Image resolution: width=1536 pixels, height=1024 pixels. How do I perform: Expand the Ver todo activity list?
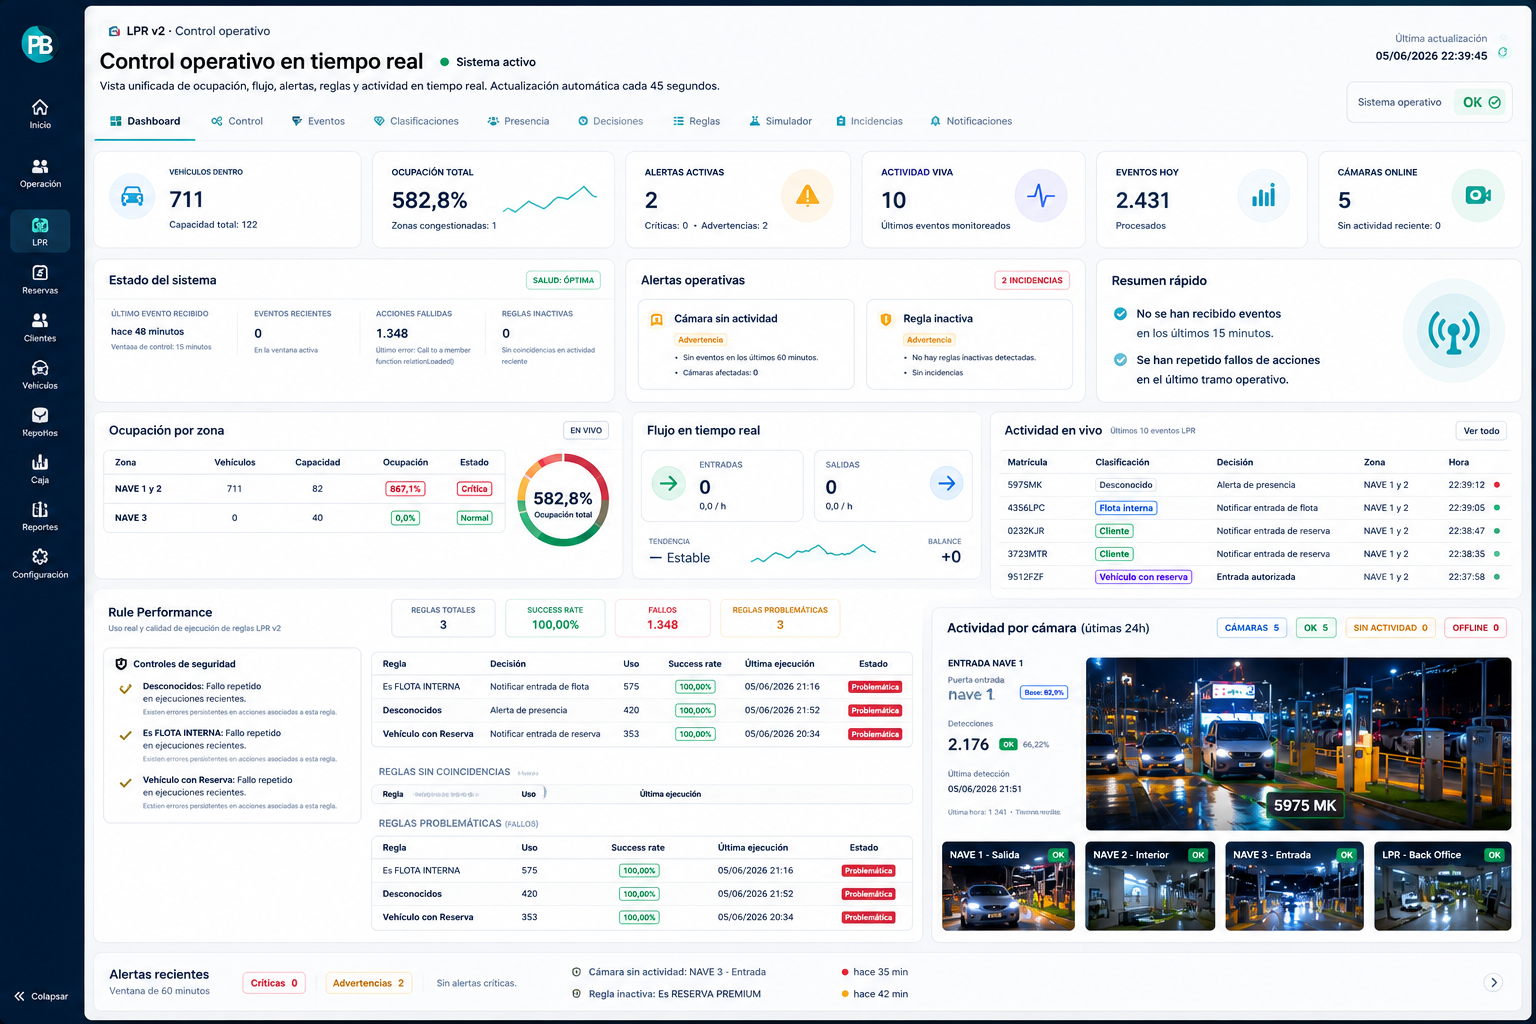click(x=1481, y=431)
